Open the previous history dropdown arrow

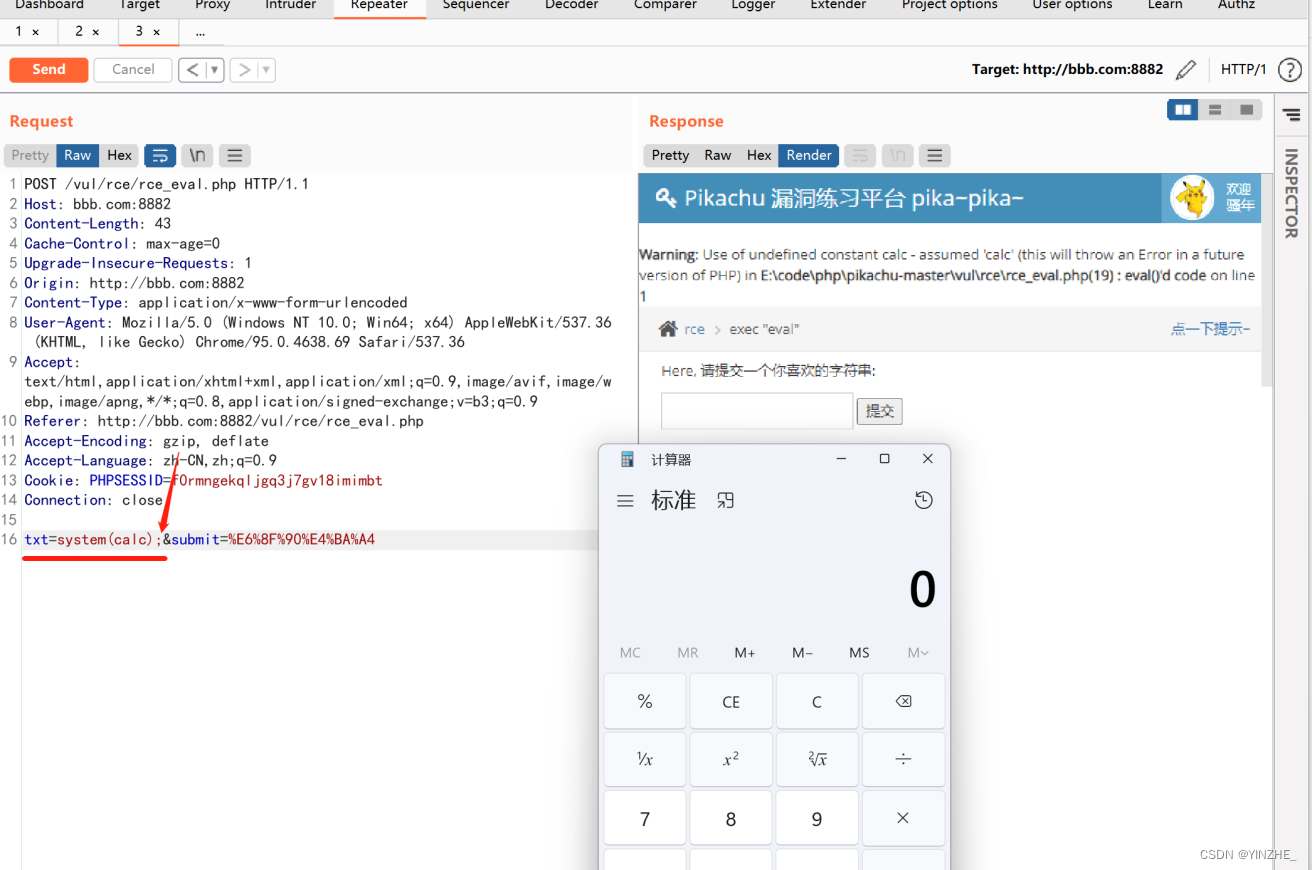coord(215,70)
